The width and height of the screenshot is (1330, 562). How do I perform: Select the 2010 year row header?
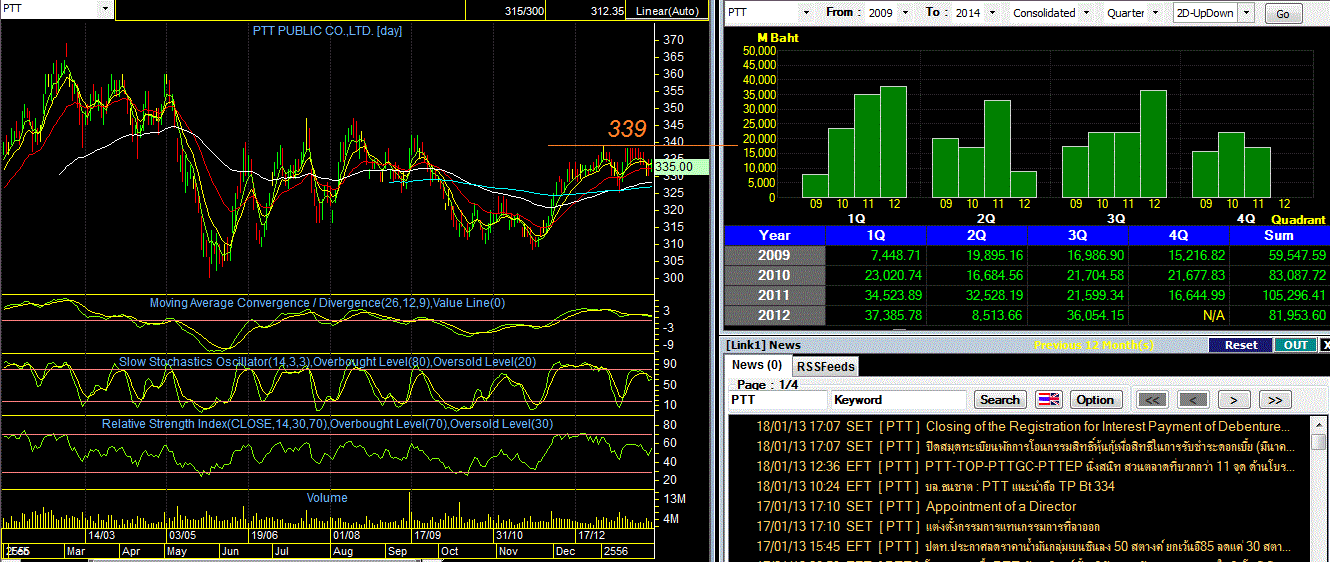[774, 275]
